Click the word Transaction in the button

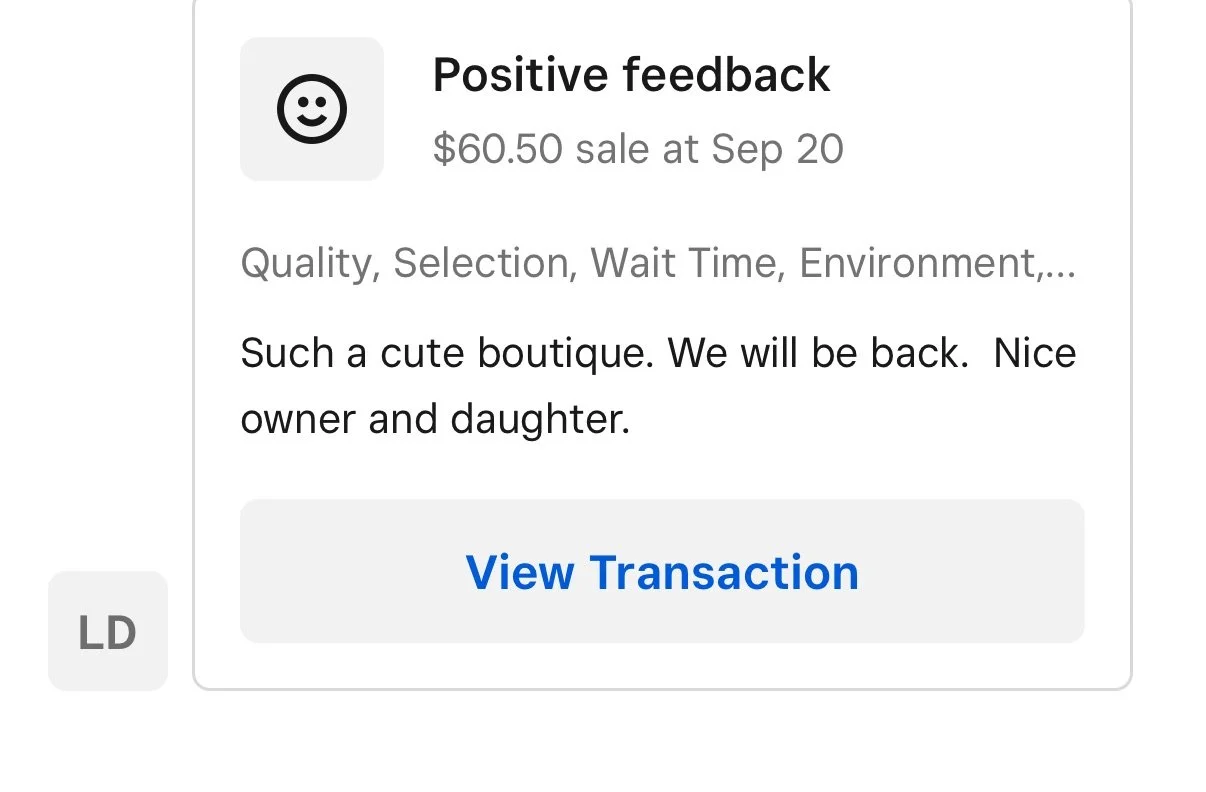coord(724,572)
